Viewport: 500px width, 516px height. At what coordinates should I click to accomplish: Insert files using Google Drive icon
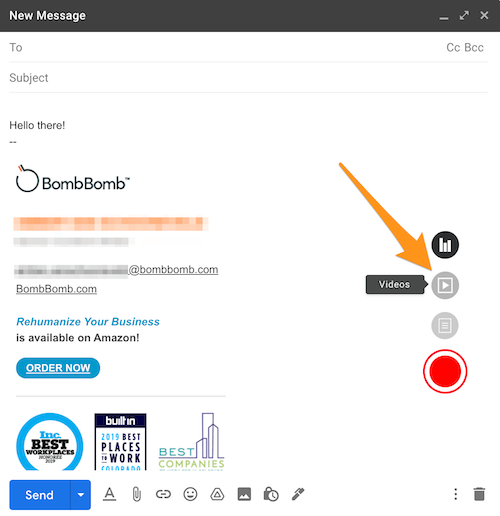217,494
